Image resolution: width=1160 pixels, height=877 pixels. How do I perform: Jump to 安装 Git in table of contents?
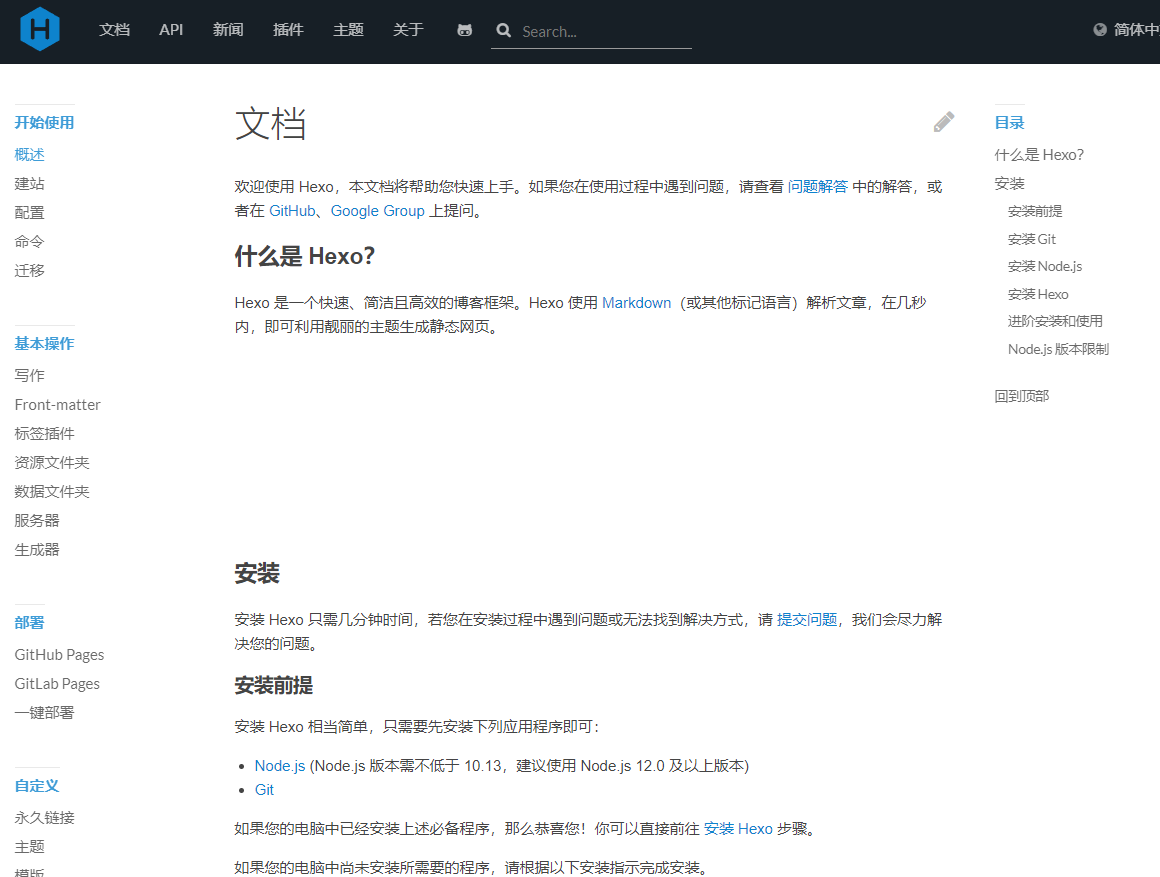tap(1032, 239)
